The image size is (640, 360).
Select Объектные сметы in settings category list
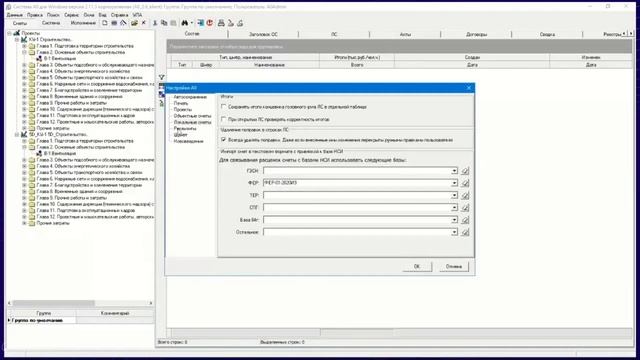192,116
